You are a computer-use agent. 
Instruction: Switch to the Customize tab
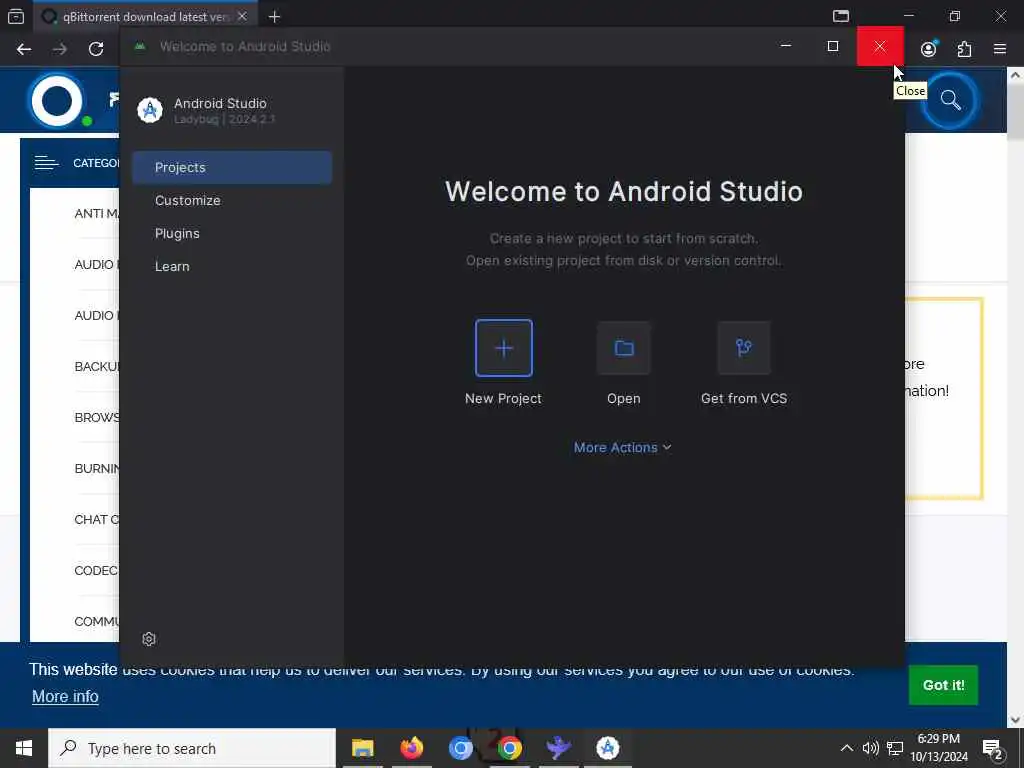(x=232, y=200)
